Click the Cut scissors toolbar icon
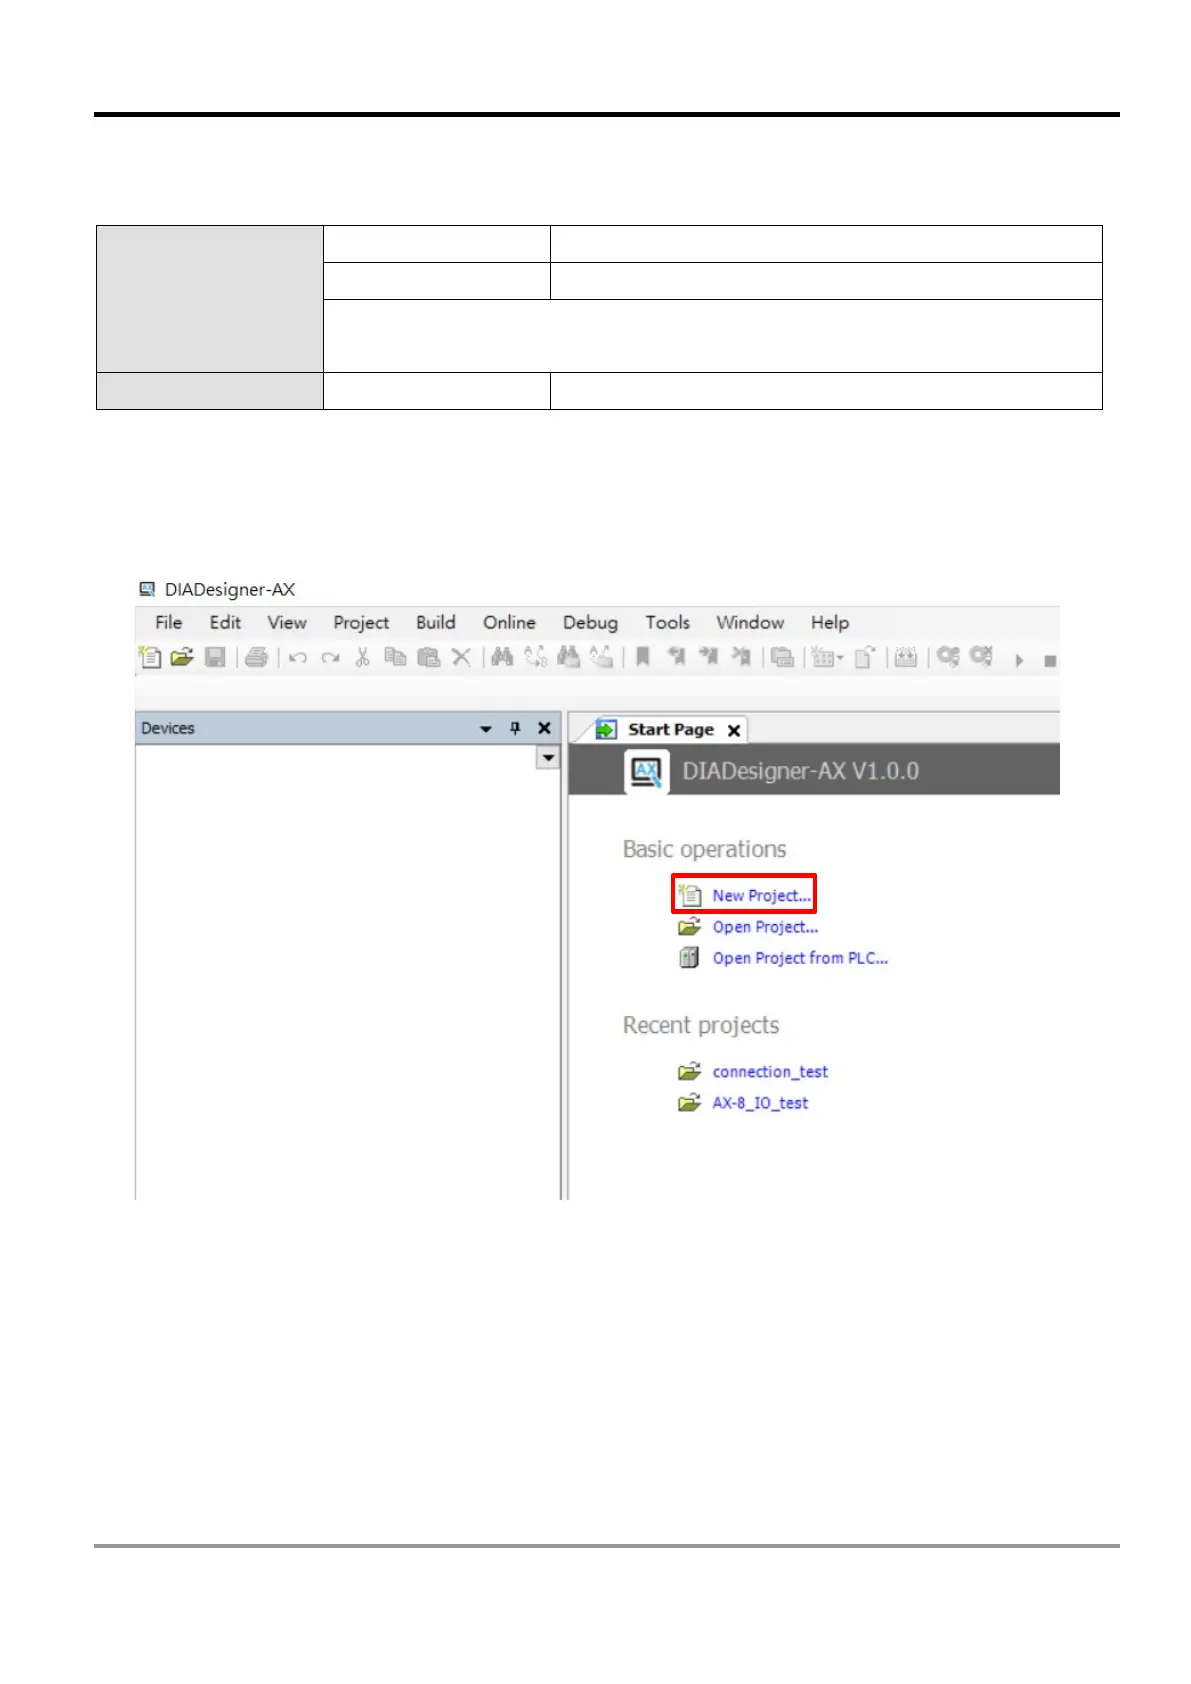This screenshot has width=1191, height=1684. pyautogui.click(x=363, y=657)
